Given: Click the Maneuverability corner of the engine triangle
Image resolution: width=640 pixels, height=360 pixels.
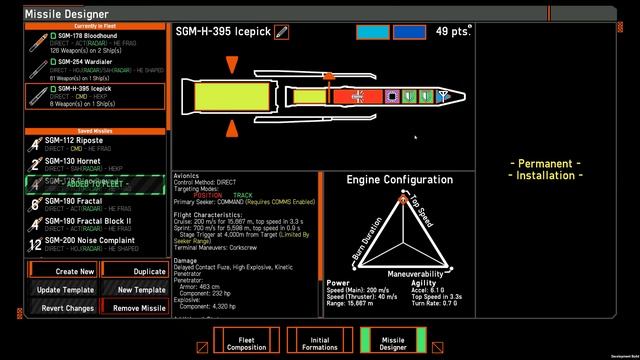Looking at the screenshot, I should (451, 268).
